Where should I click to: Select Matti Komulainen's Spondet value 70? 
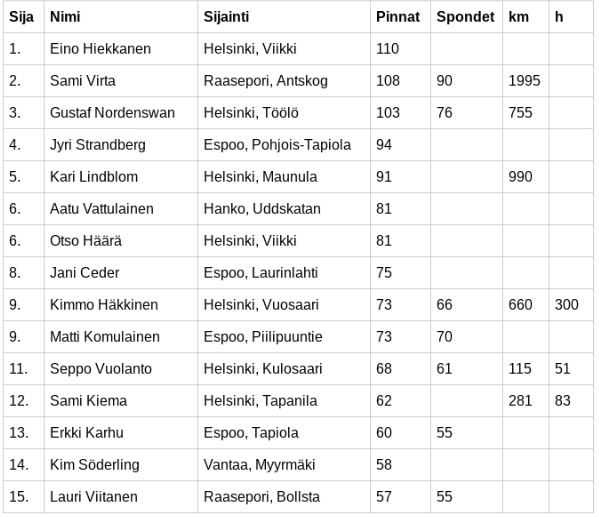[444, 337]
